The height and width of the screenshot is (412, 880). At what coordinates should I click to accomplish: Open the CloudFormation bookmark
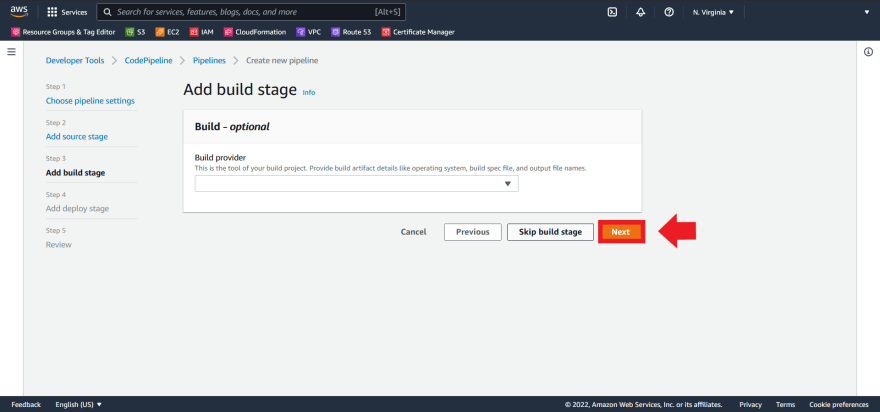point(255,32)
